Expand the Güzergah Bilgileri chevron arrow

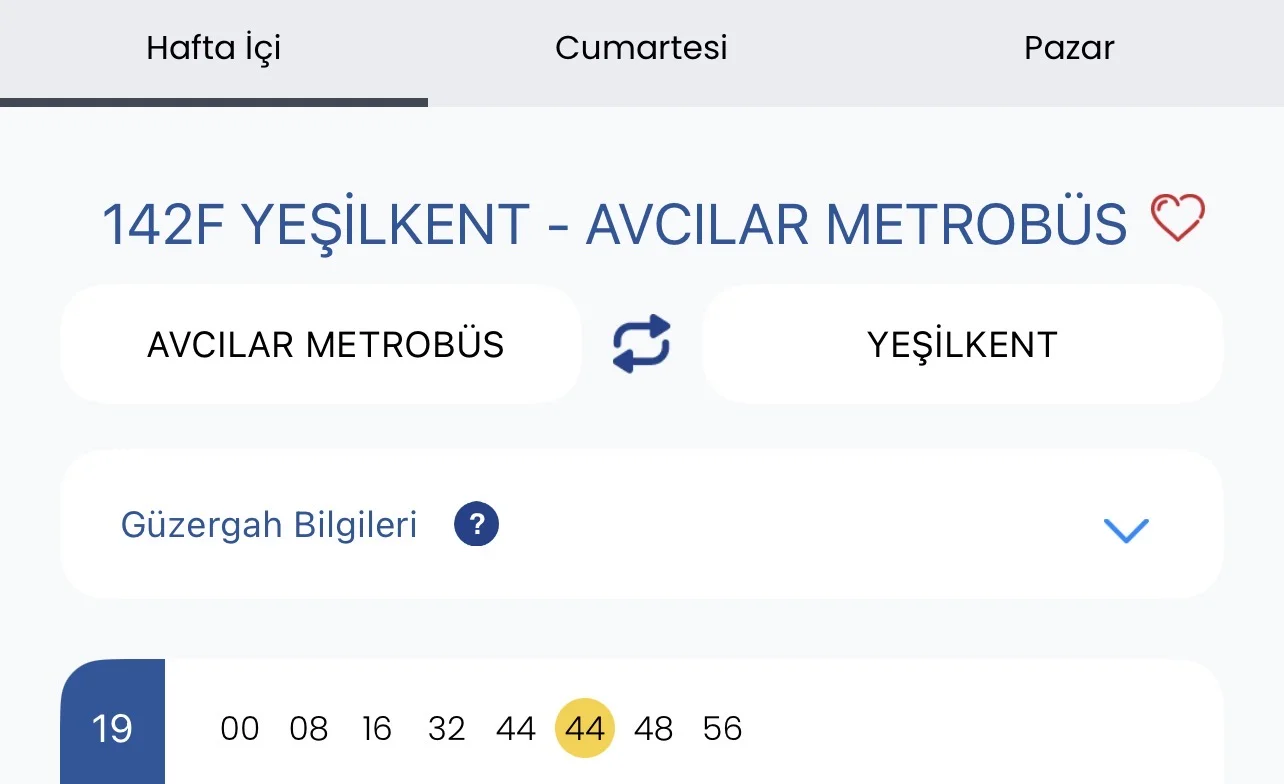(1126, 529)
